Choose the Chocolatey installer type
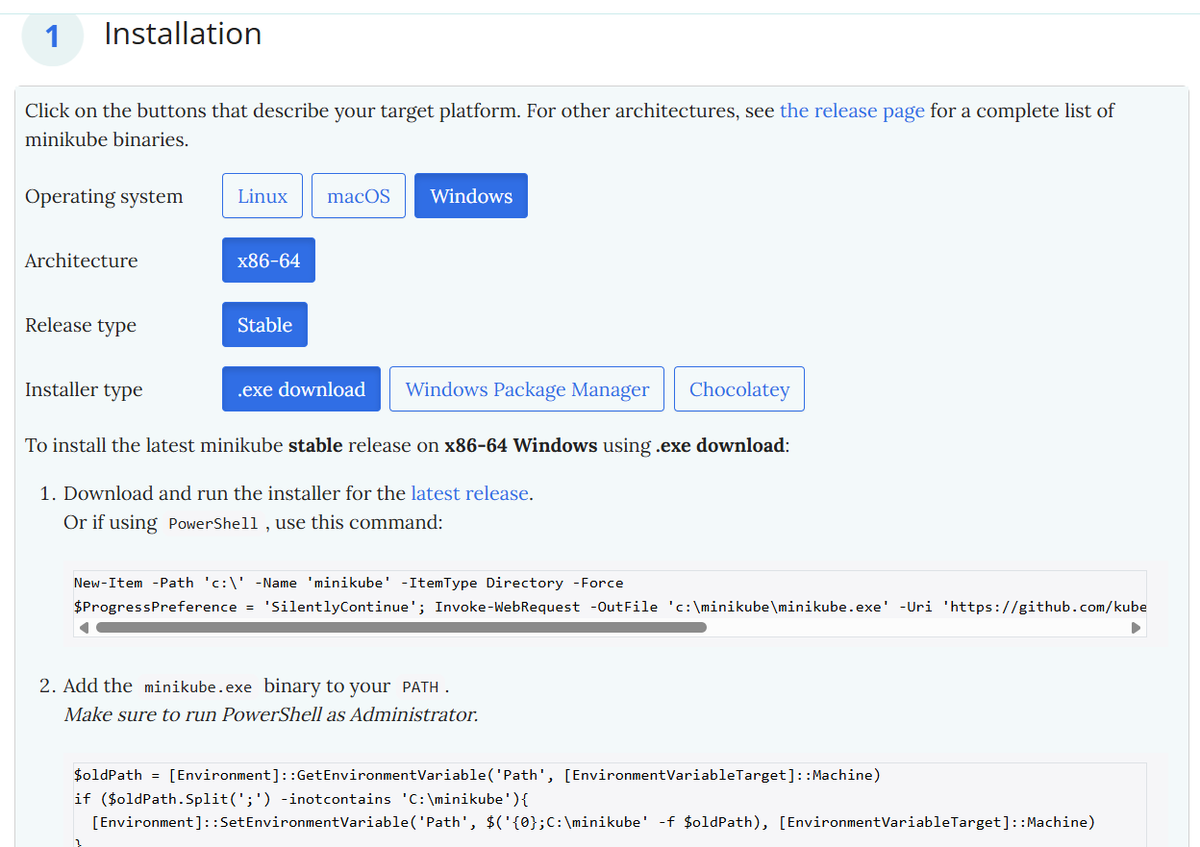Image resolution: width=1200 pixels, height=847 pixels. click(739, 389)
